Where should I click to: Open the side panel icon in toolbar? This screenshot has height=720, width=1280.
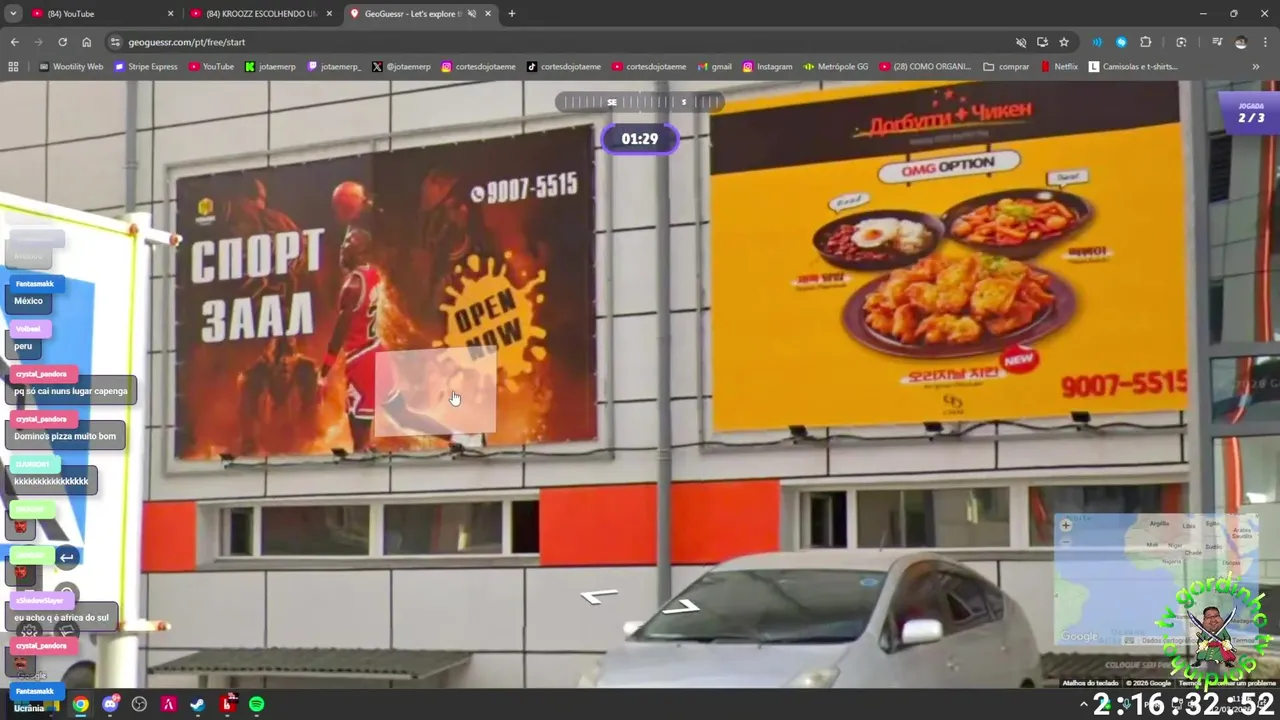coord(1217,42)
